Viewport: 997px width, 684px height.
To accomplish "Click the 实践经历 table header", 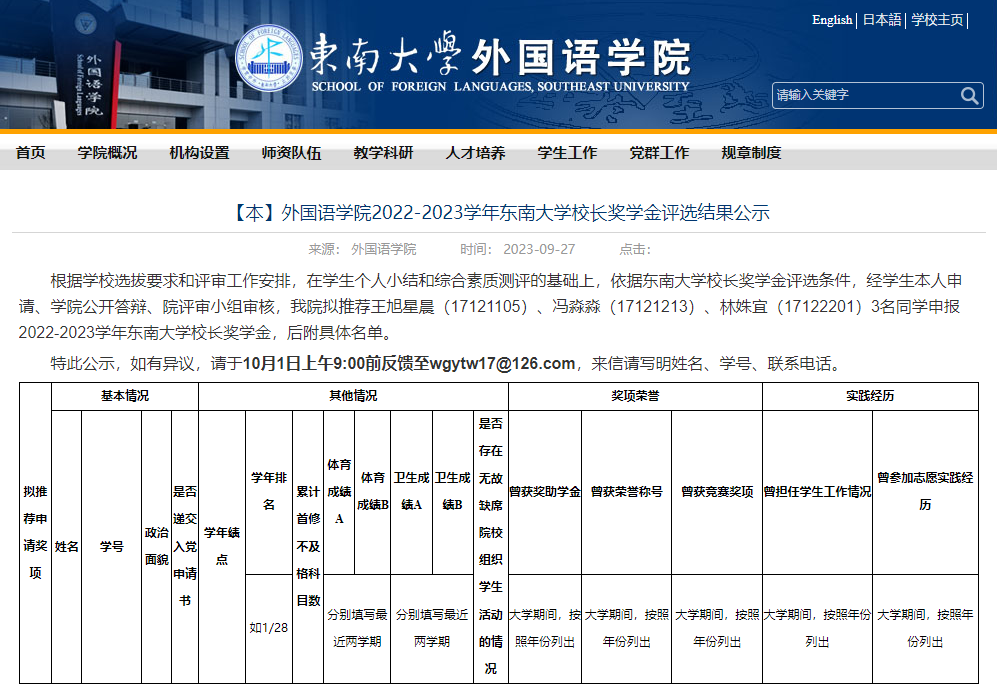I will pos(870,396).
